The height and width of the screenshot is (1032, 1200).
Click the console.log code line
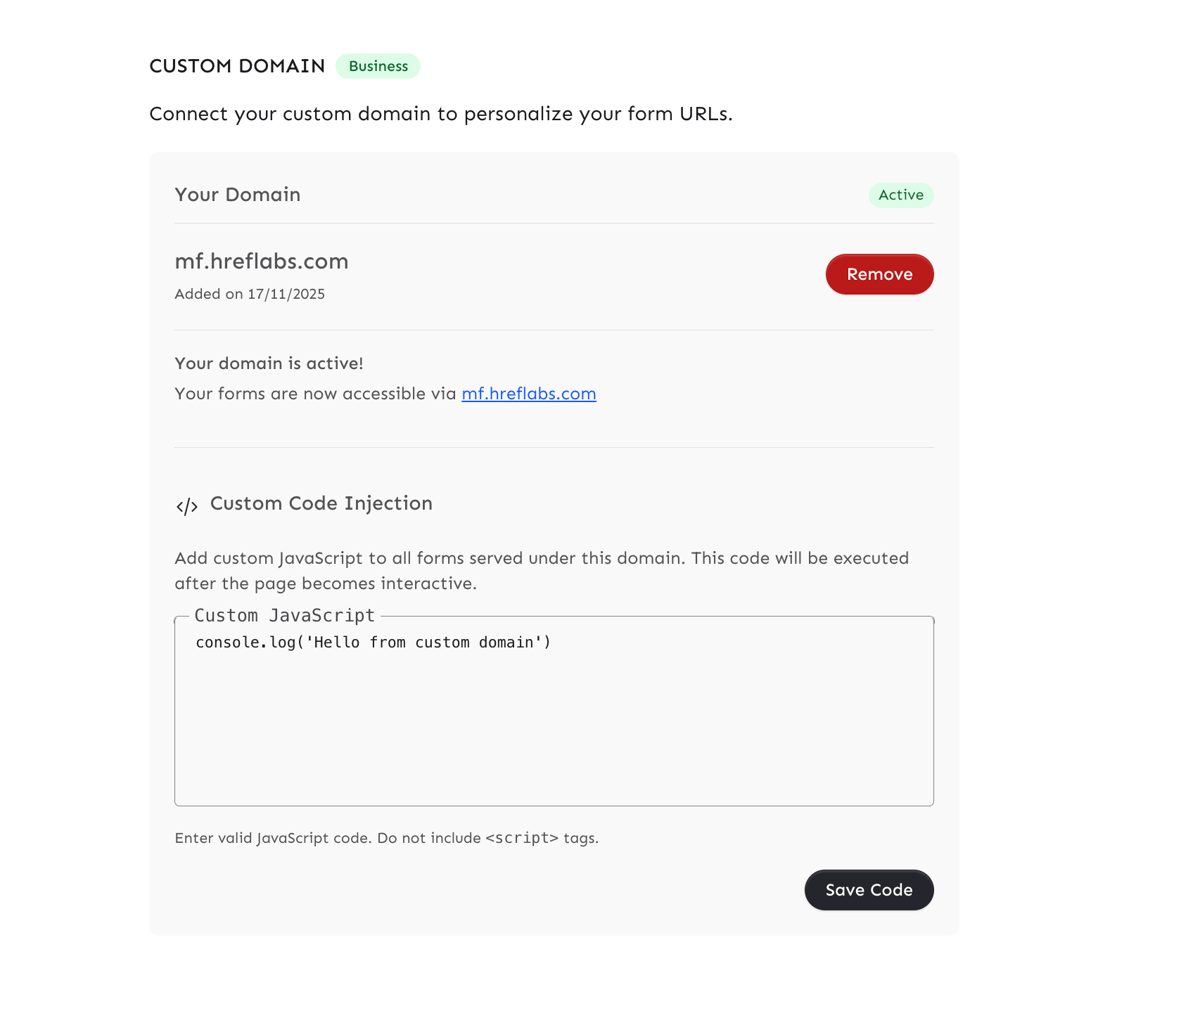click(x=373, y=642)
